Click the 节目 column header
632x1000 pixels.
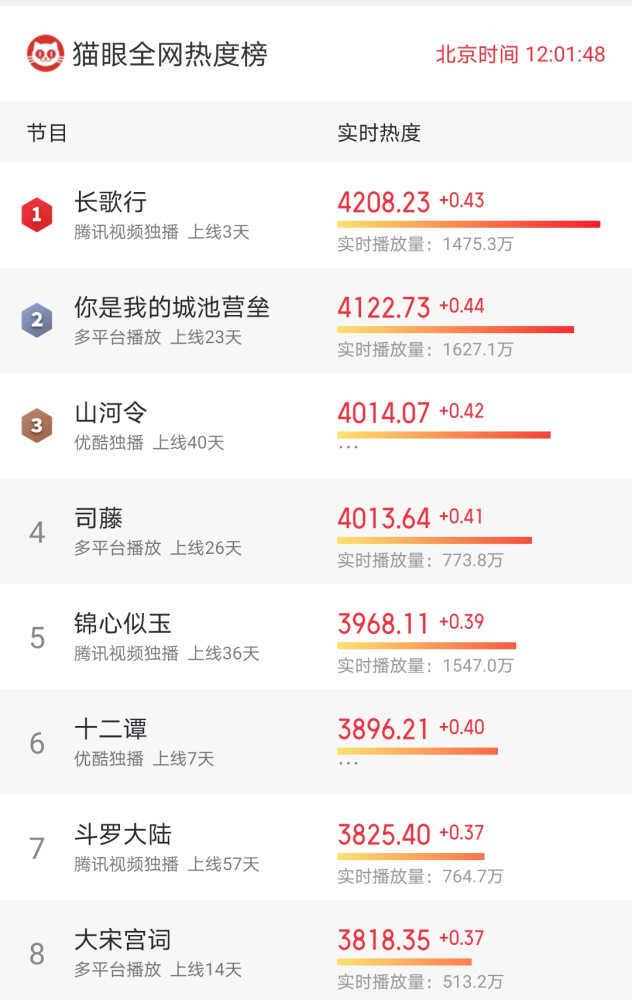(x=47, y=133)
